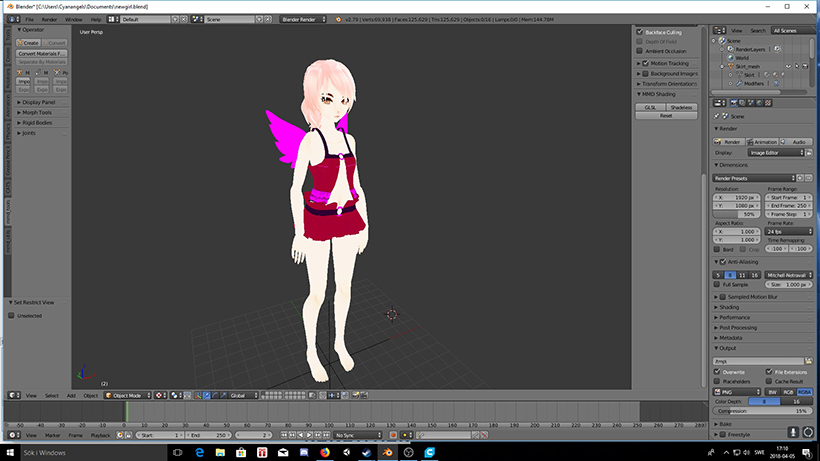
Task: Click the Convert Materials button
Action: 42,53
